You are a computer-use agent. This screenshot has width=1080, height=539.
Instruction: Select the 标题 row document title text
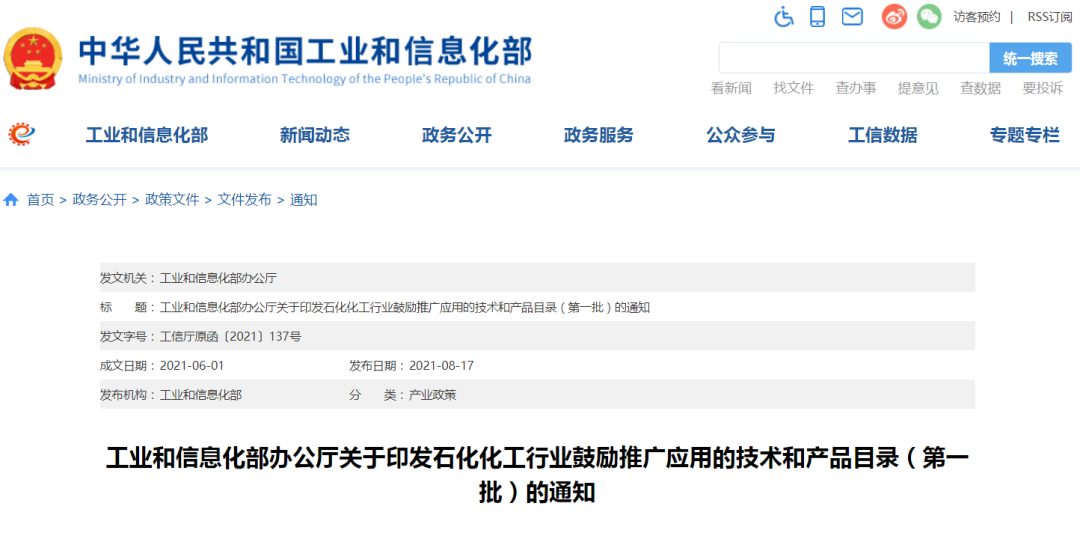coord(405,308)
